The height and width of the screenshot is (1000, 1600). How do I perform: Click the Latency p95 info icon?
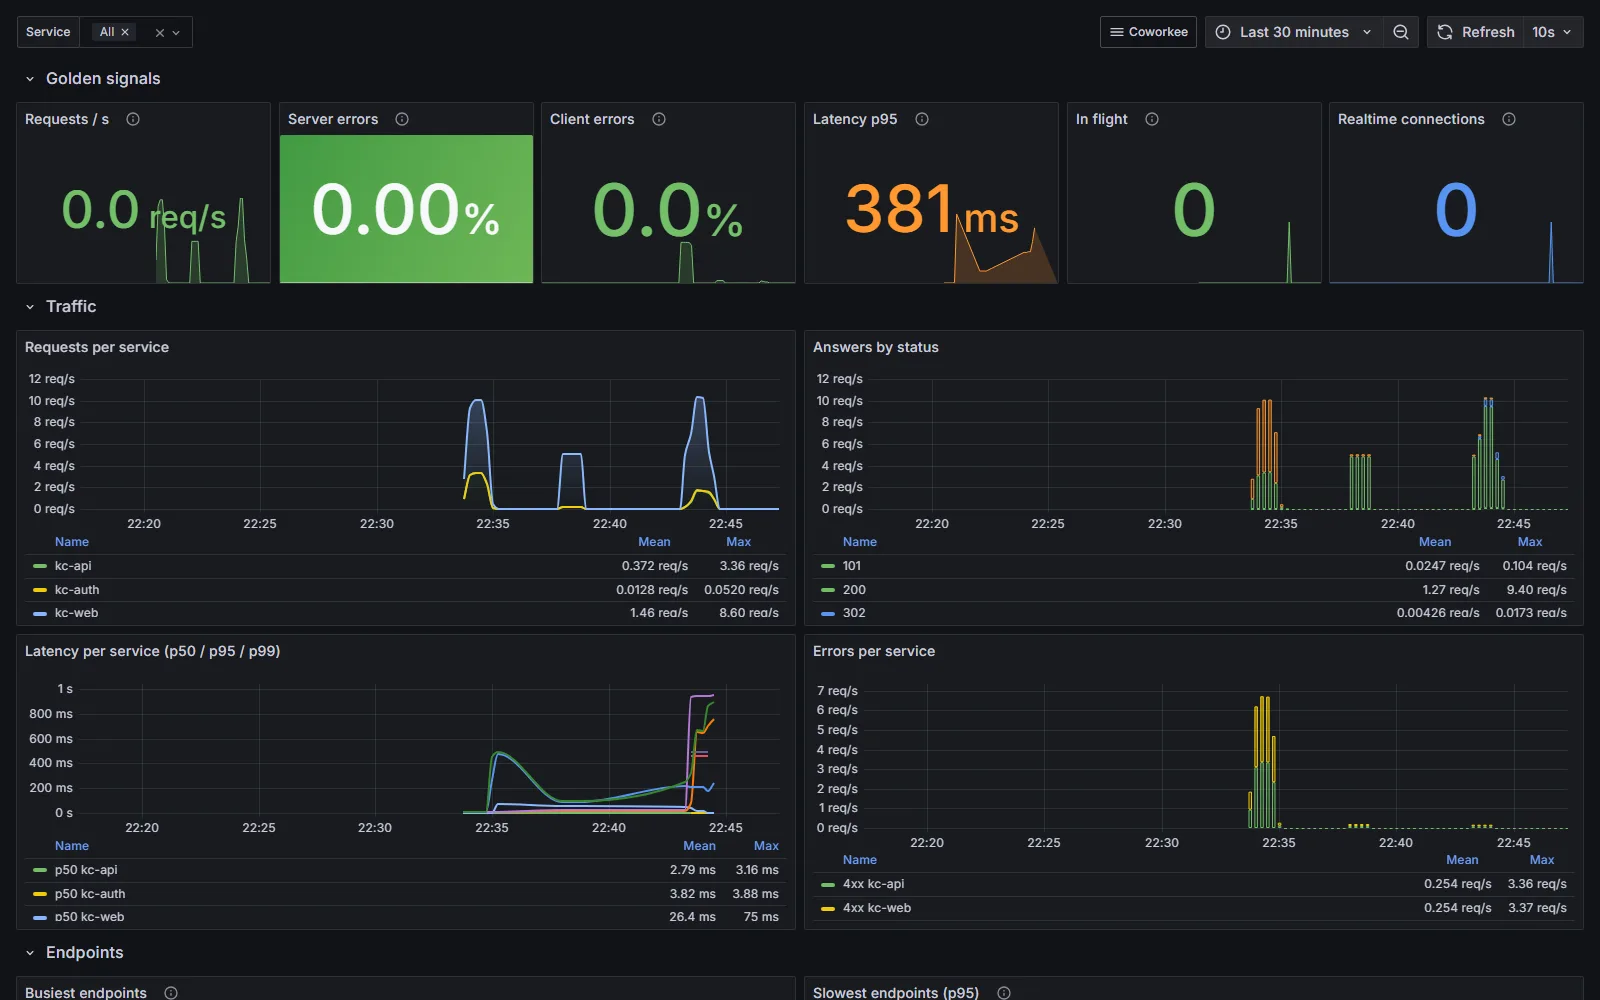click(x=922, y=119)
